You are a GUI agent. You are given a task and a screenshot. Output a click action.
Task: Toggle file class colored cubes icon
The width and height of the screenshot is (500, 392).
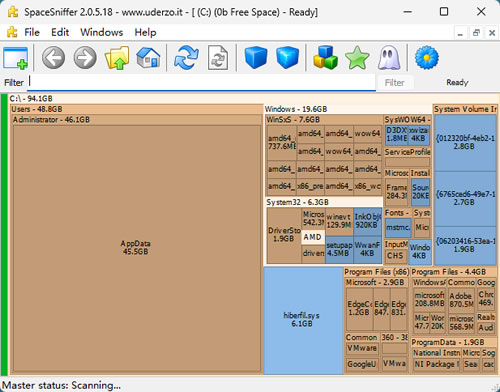pyautogui.click(x=325, y=58)
